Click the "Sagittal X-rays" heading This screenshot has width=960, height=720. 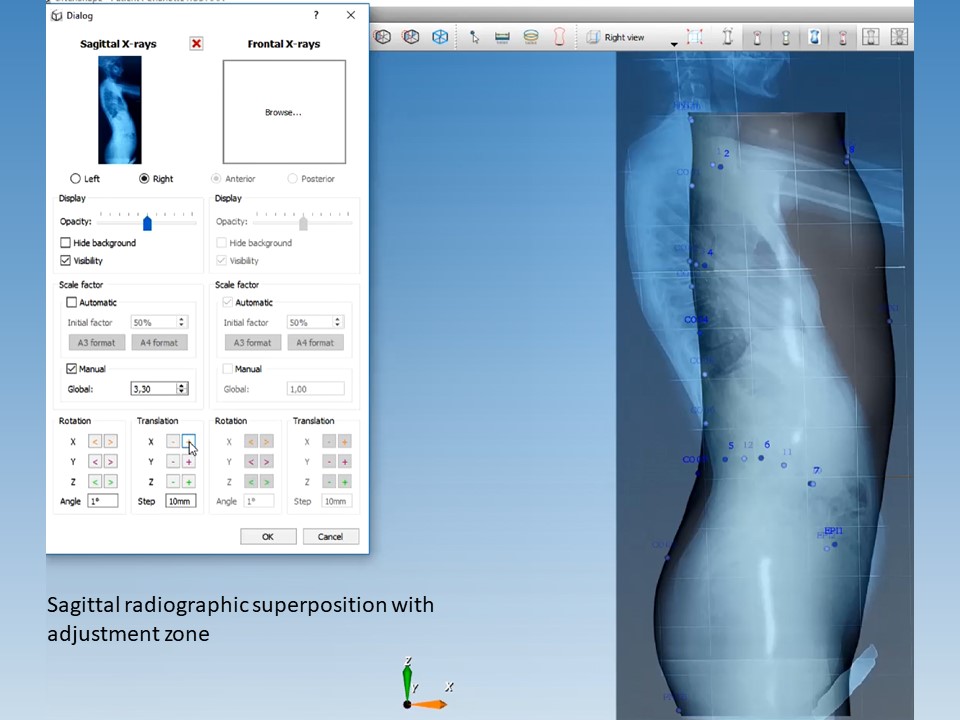click(x=118, y=44)
